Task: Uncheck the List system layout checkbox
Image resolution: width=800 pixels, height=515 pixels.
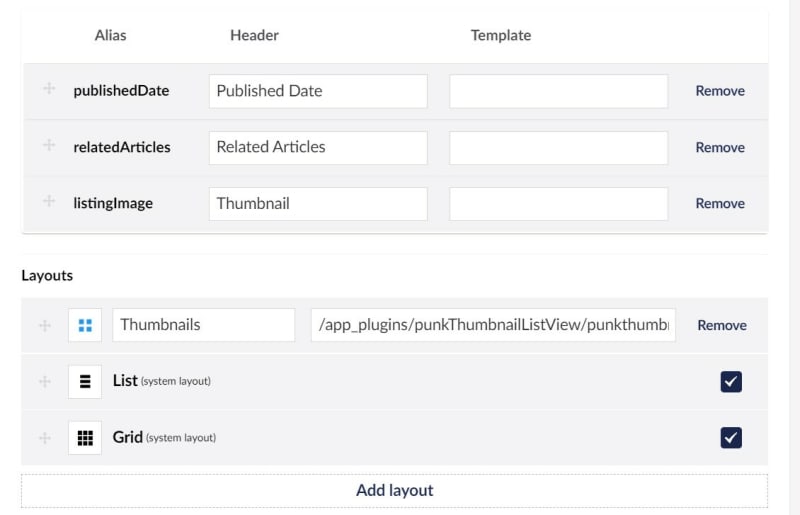Action: pos(731,381)
